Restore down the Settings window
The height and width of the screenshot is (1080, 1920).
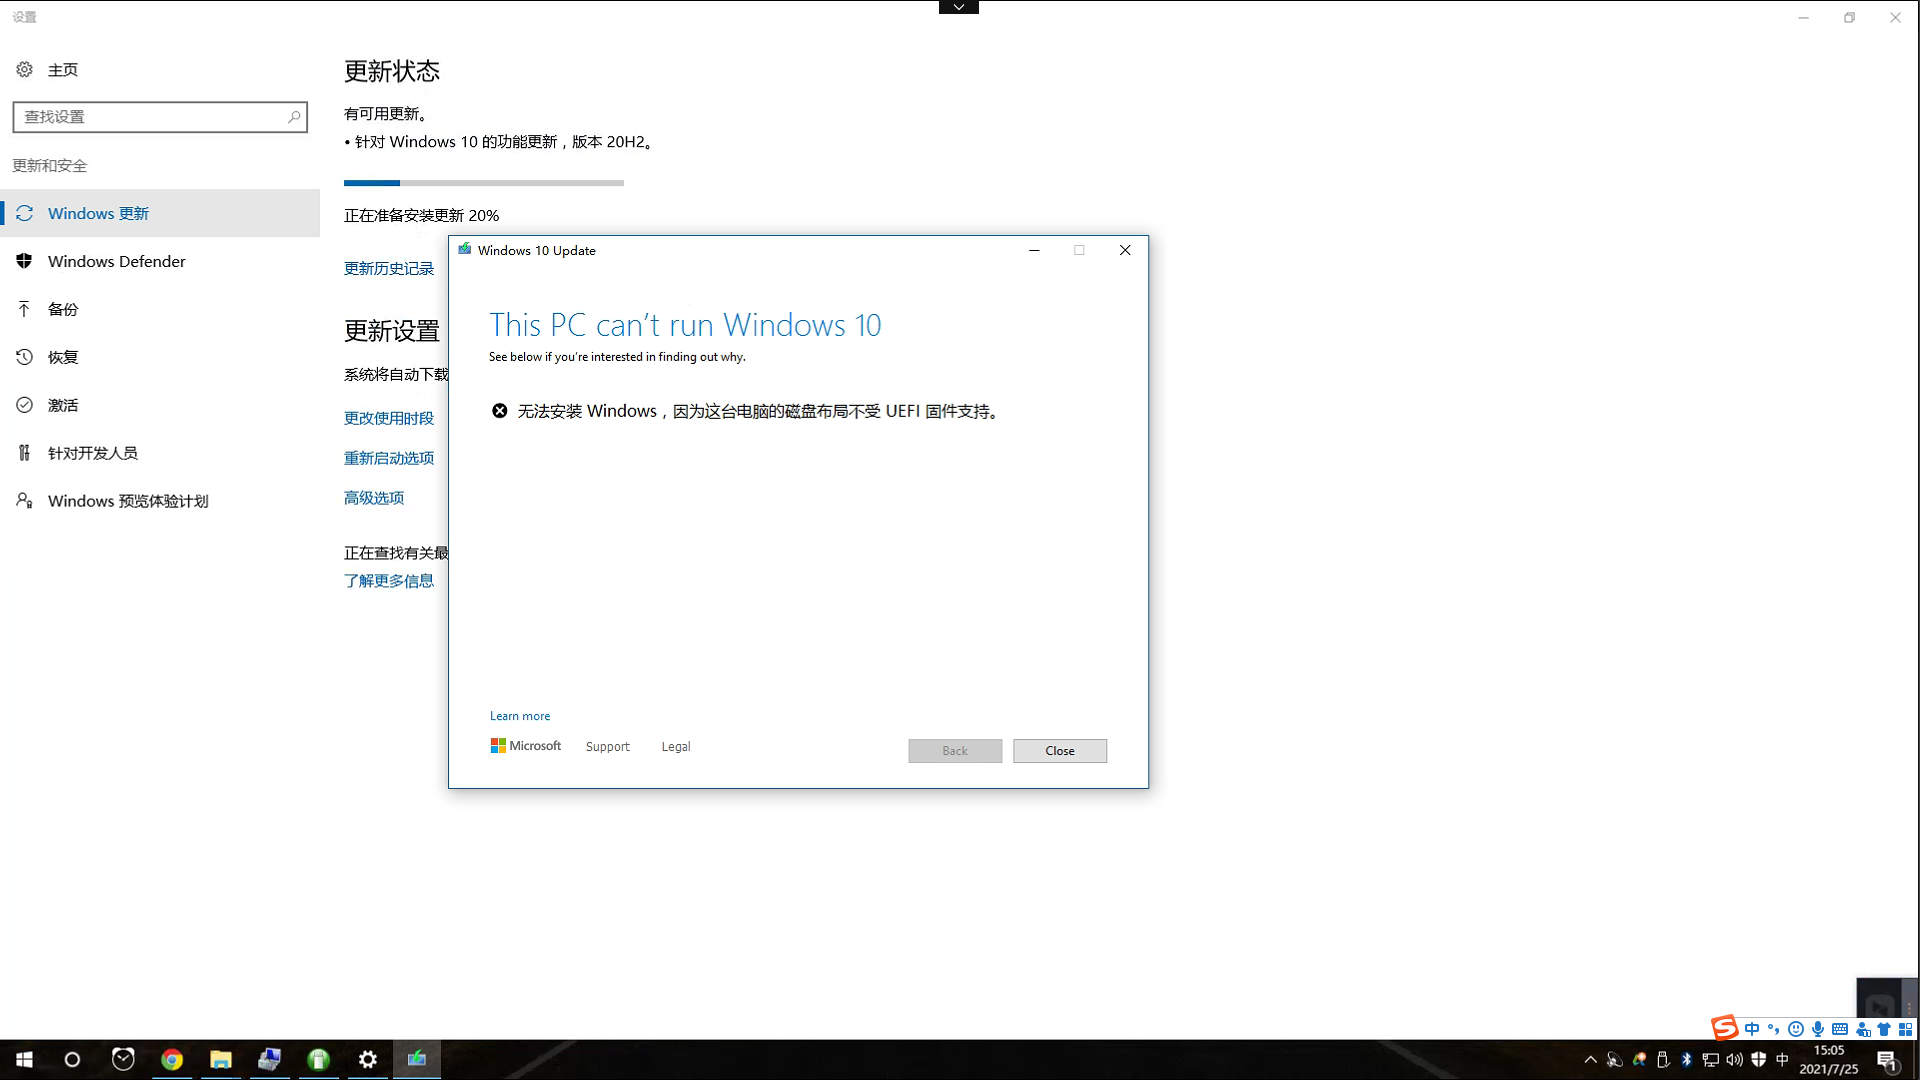[1849, 18]
